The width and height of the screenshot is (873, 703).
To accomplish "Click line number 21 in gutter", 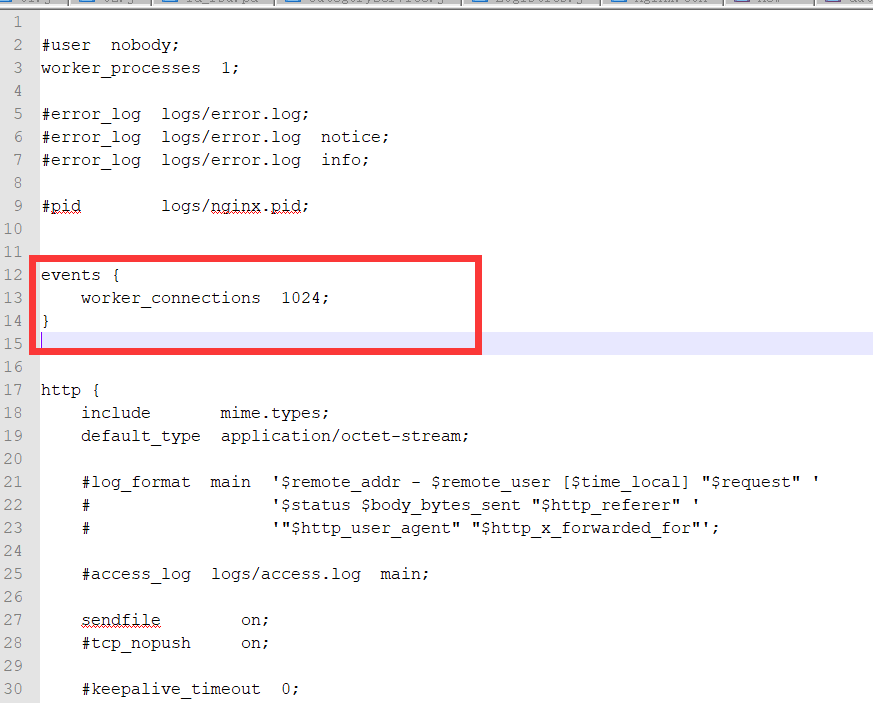I will tap(13, 482).
